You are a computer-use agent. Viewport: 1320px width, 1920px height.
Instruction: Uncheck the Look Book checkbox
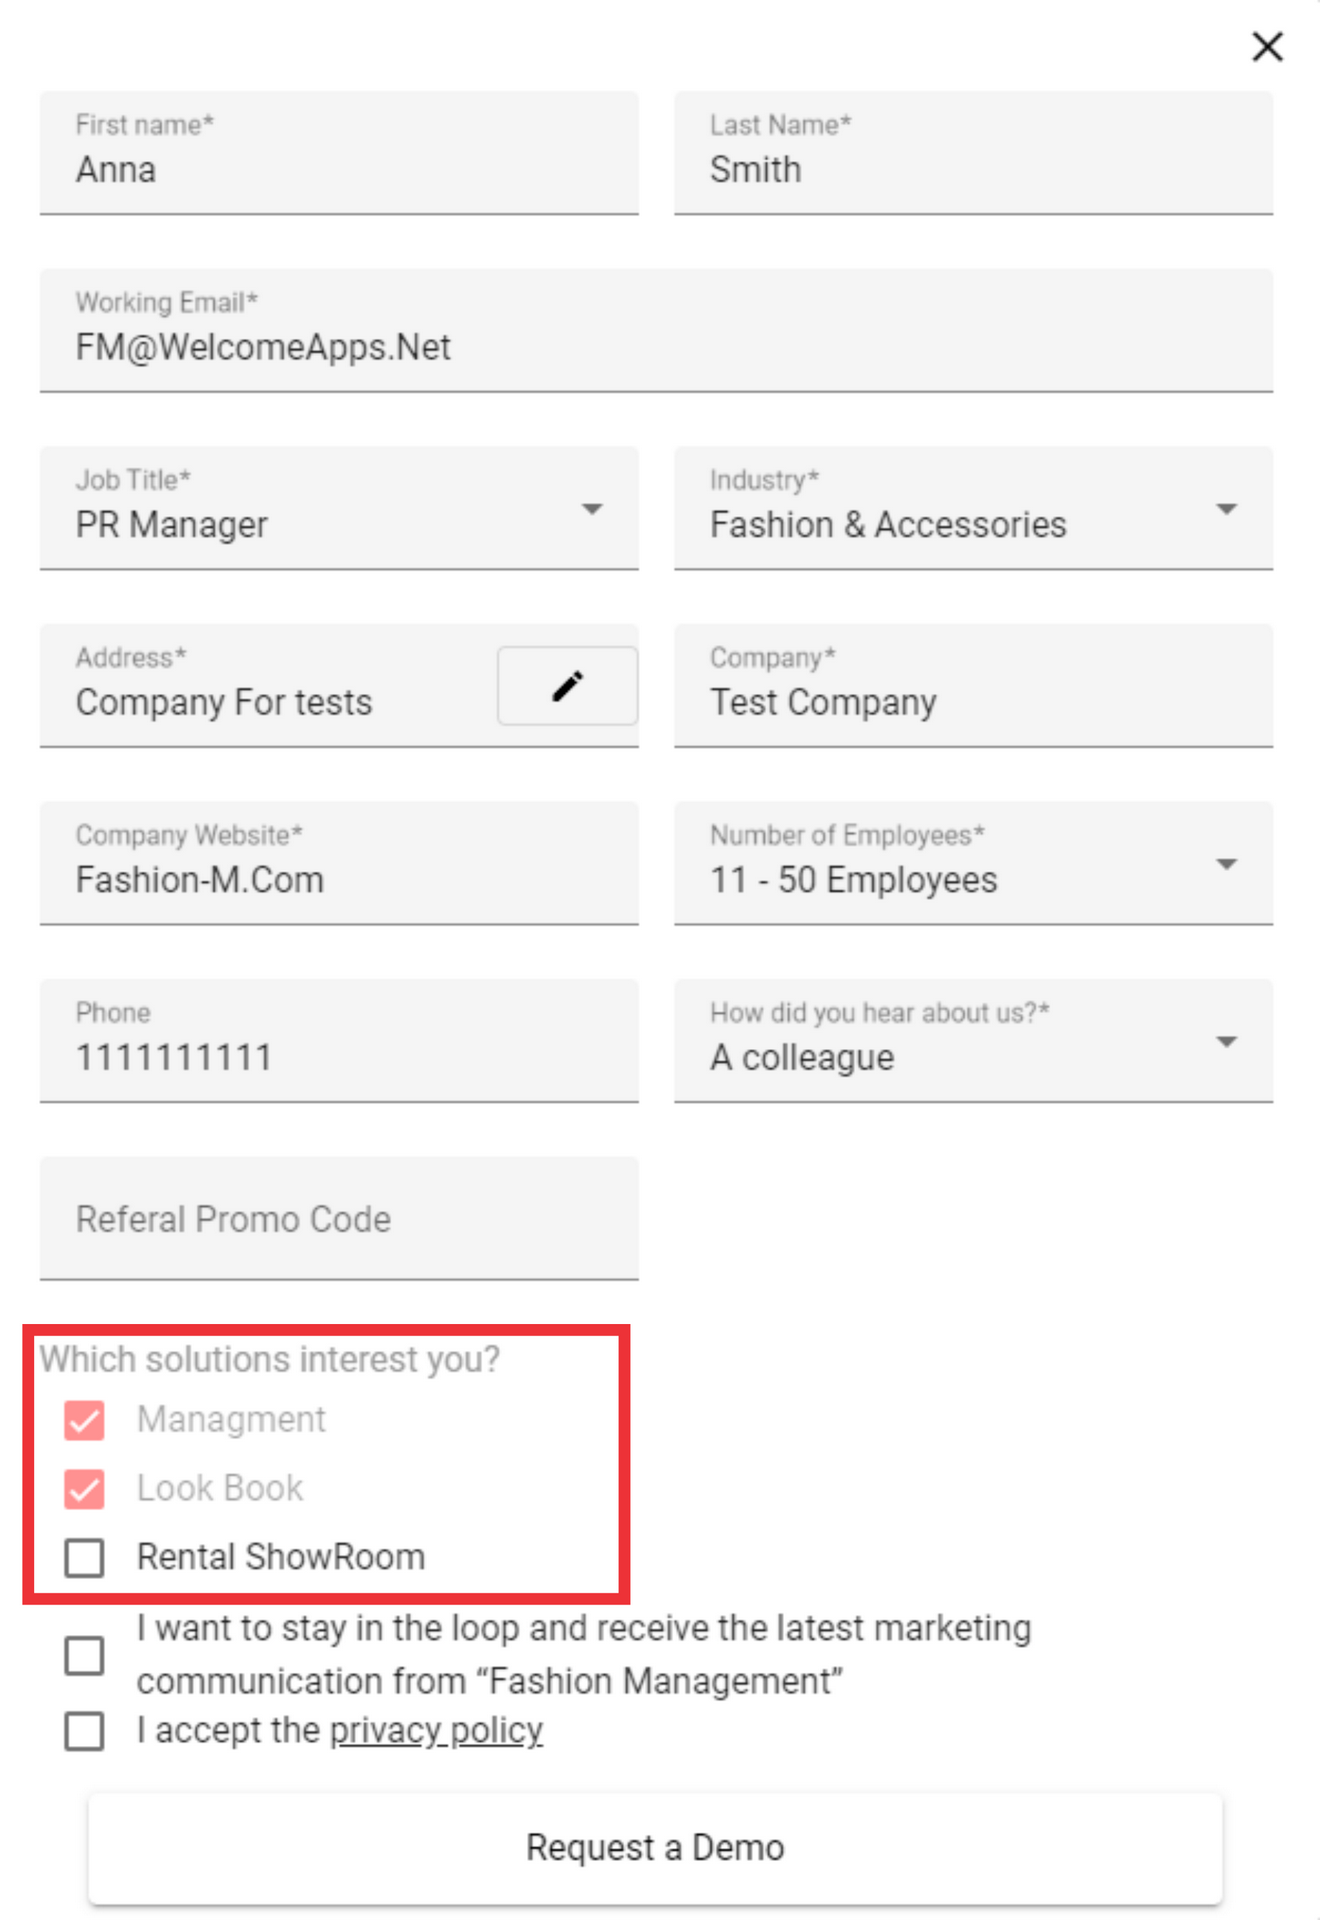(x=84, y=1489)
